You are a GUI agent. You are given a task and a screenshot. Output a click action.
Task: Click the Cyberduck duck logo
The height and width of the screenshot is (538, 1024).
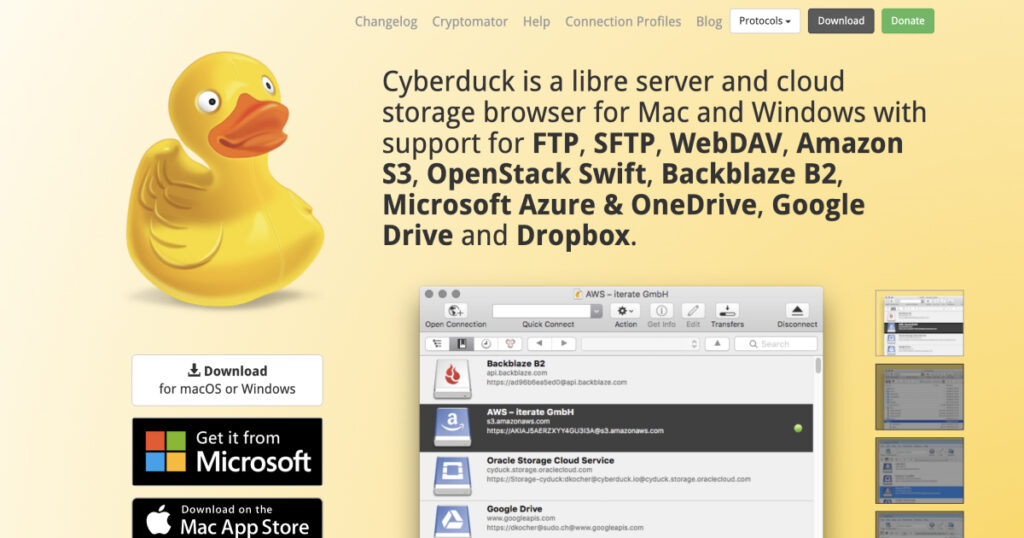coord(225,180)
